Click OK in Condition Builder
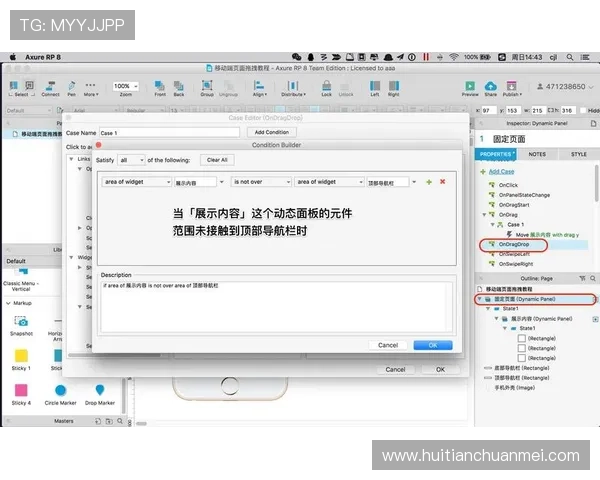 (433, 345)
